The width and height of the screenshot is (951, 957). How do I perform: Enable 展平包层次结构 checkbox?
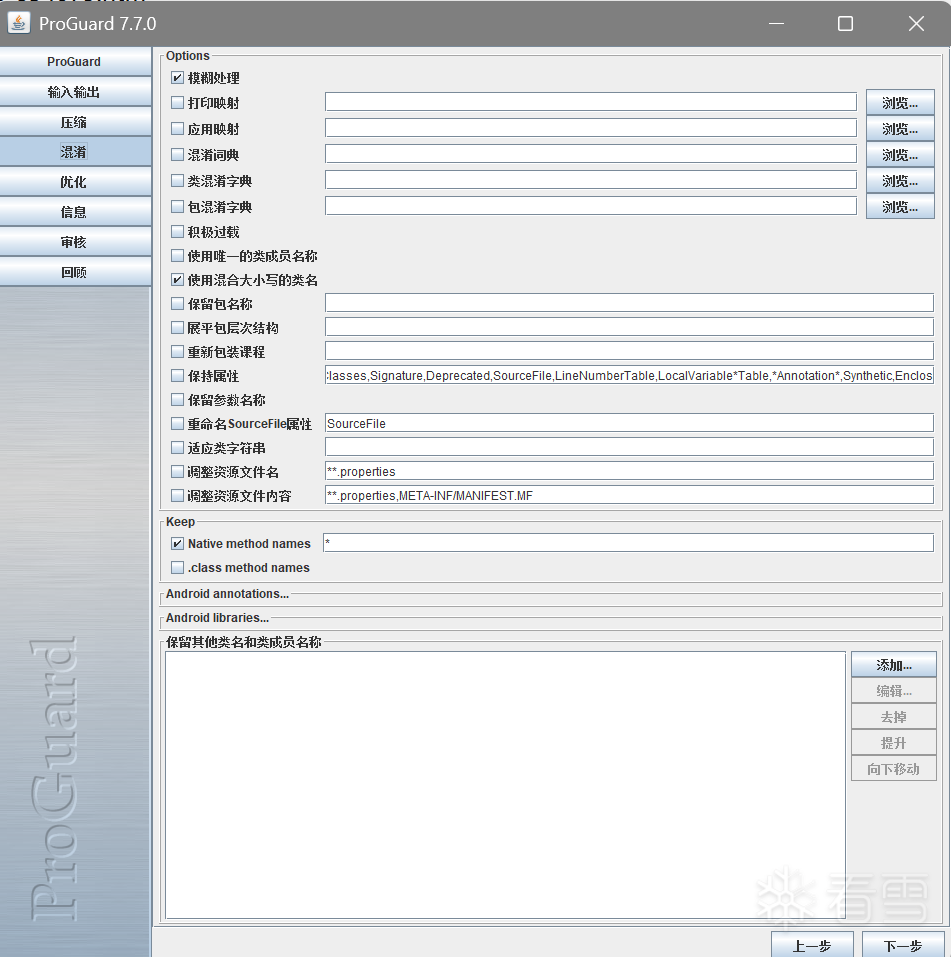[178, 328]
